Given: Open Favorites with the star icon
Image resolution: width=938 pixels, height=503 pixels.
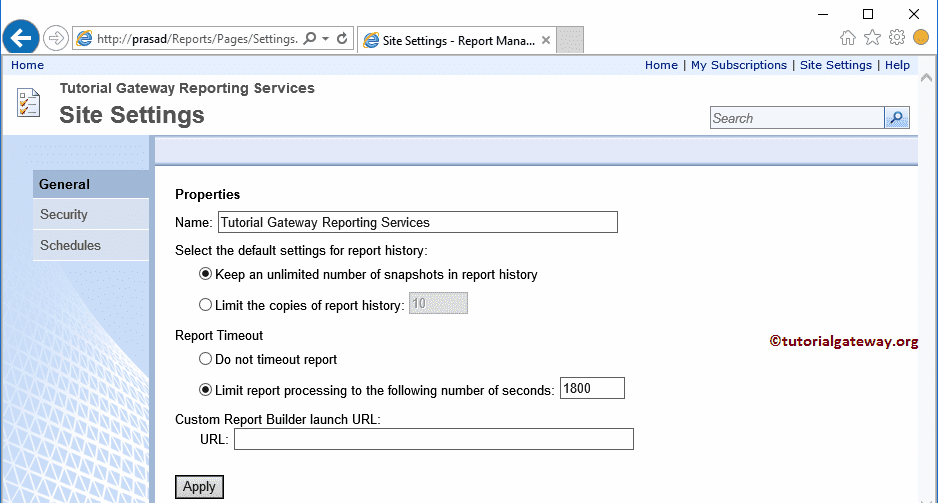Looking at the screenshot, I should click(872, 38).
